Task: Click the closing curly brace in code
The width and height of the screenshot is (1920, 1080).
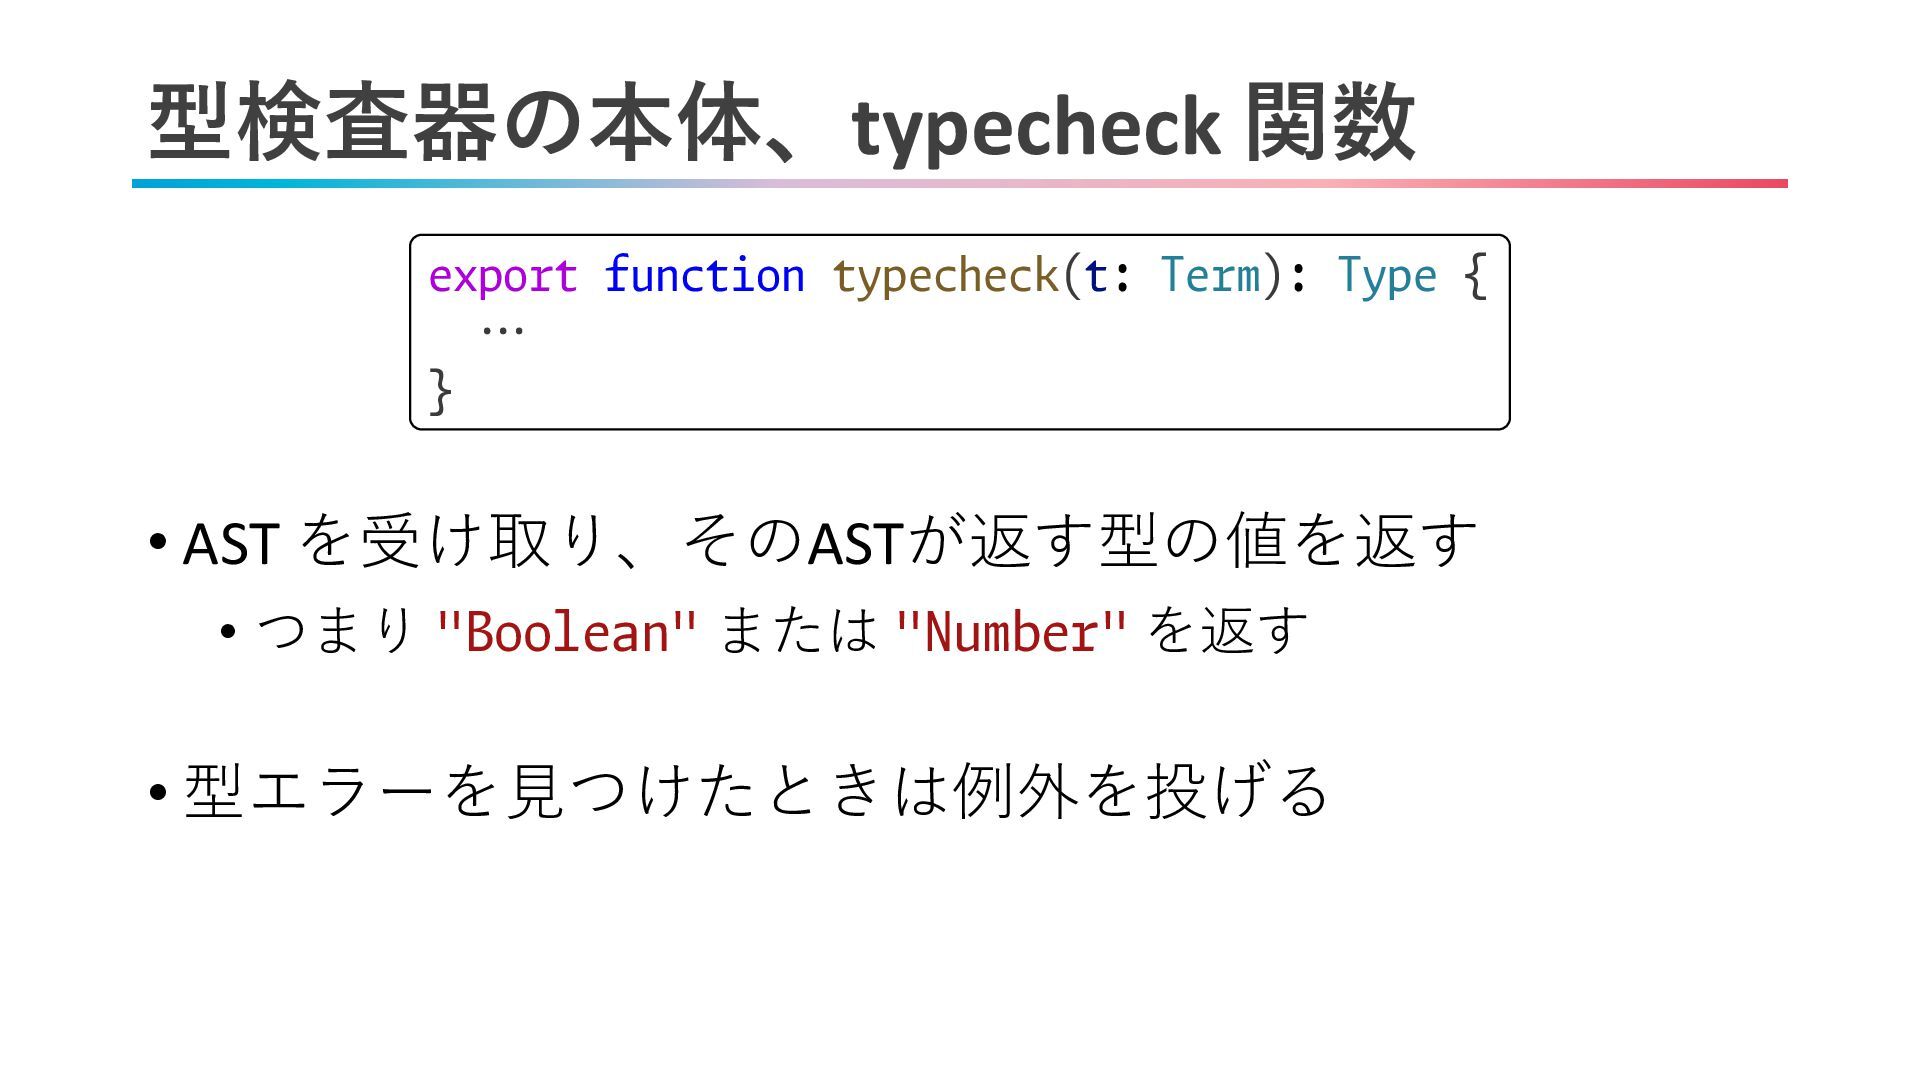Action: coord(440,390)
